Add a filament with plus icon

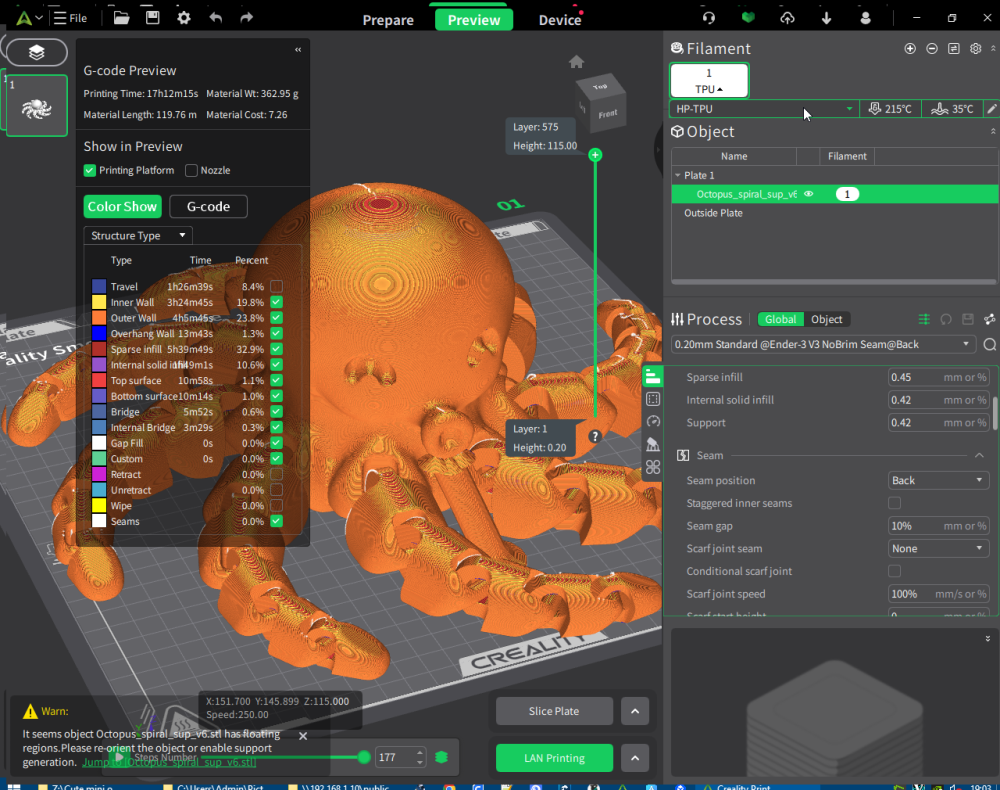(x=910, y=49)
